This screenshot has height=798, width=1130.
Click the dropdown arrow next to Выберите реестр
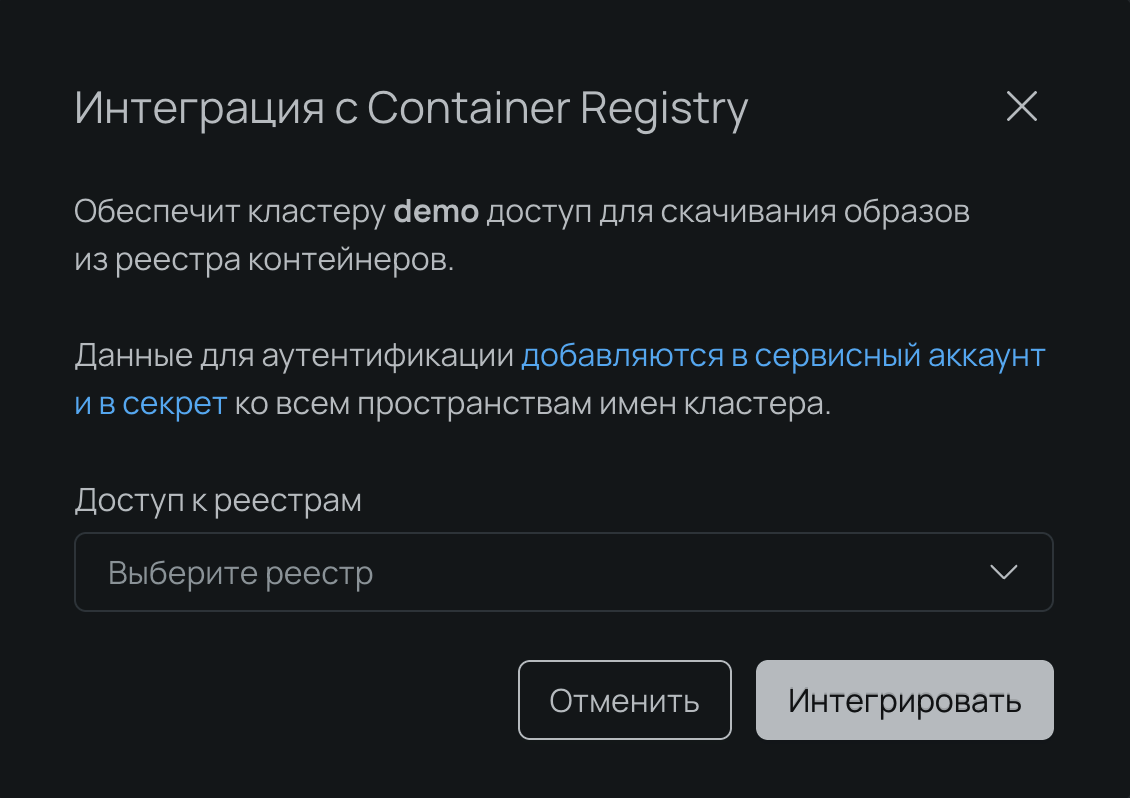[x=1004, y=571]
